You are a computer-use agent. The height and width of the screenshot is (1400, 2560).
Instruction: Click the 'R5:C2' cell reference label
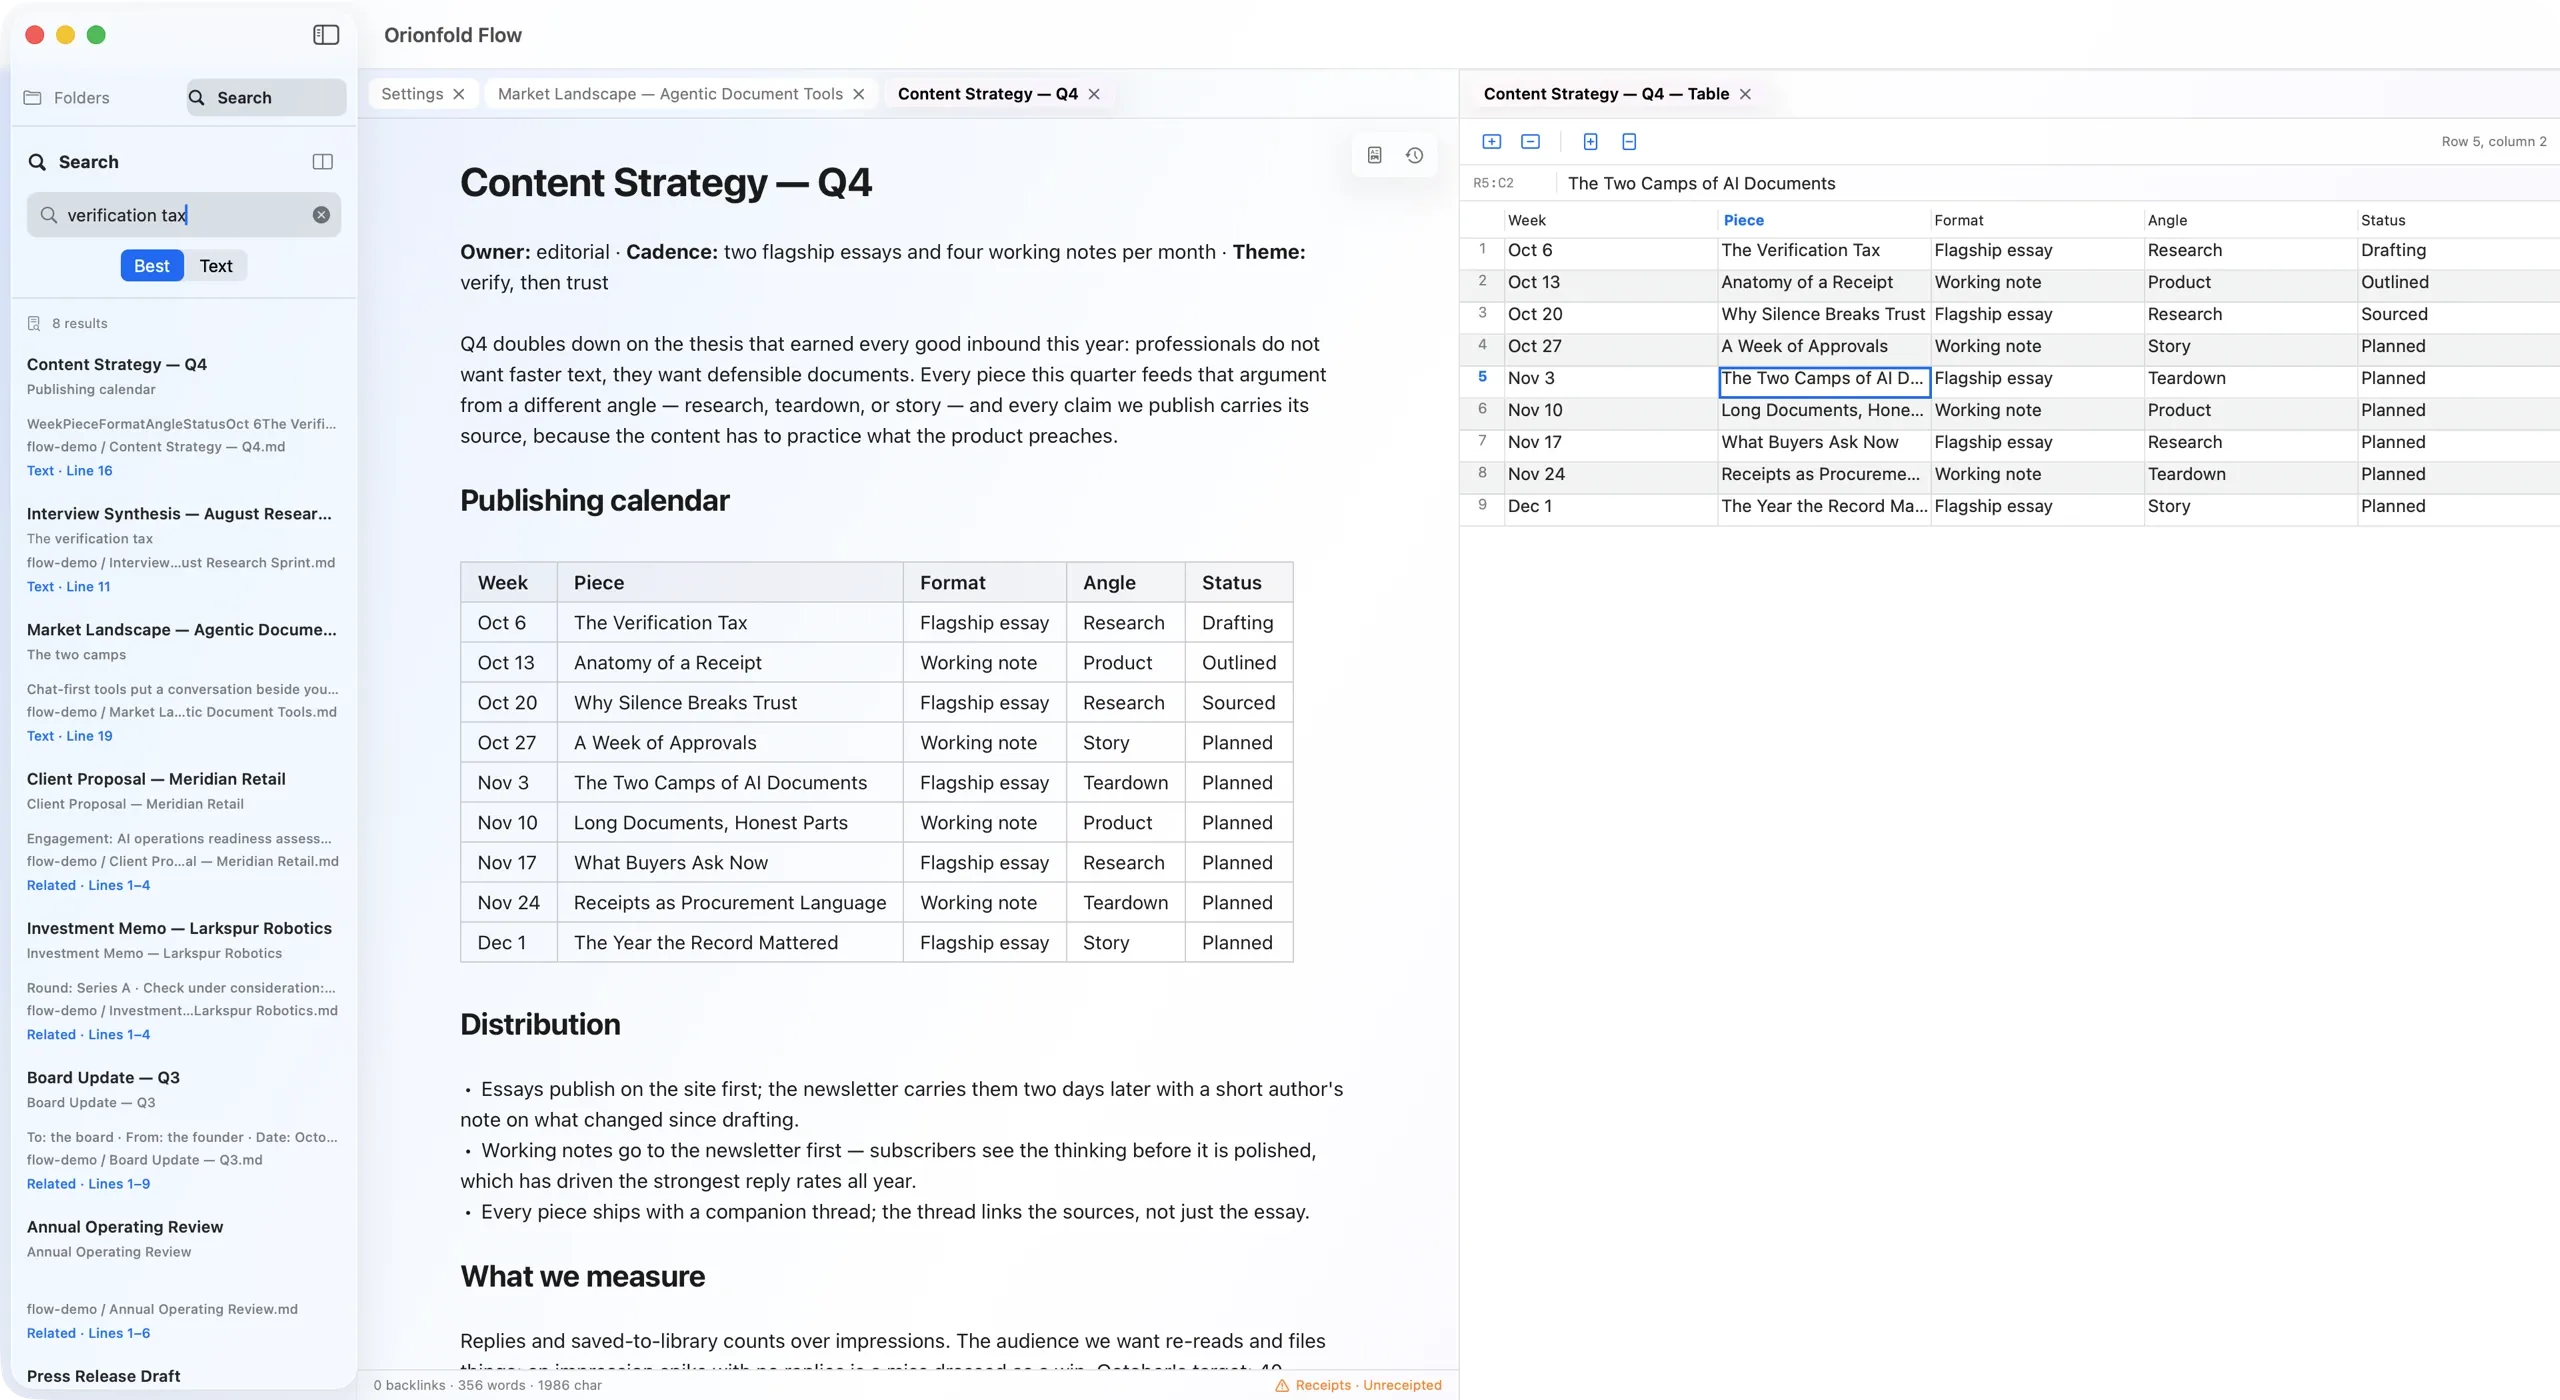1493,183
